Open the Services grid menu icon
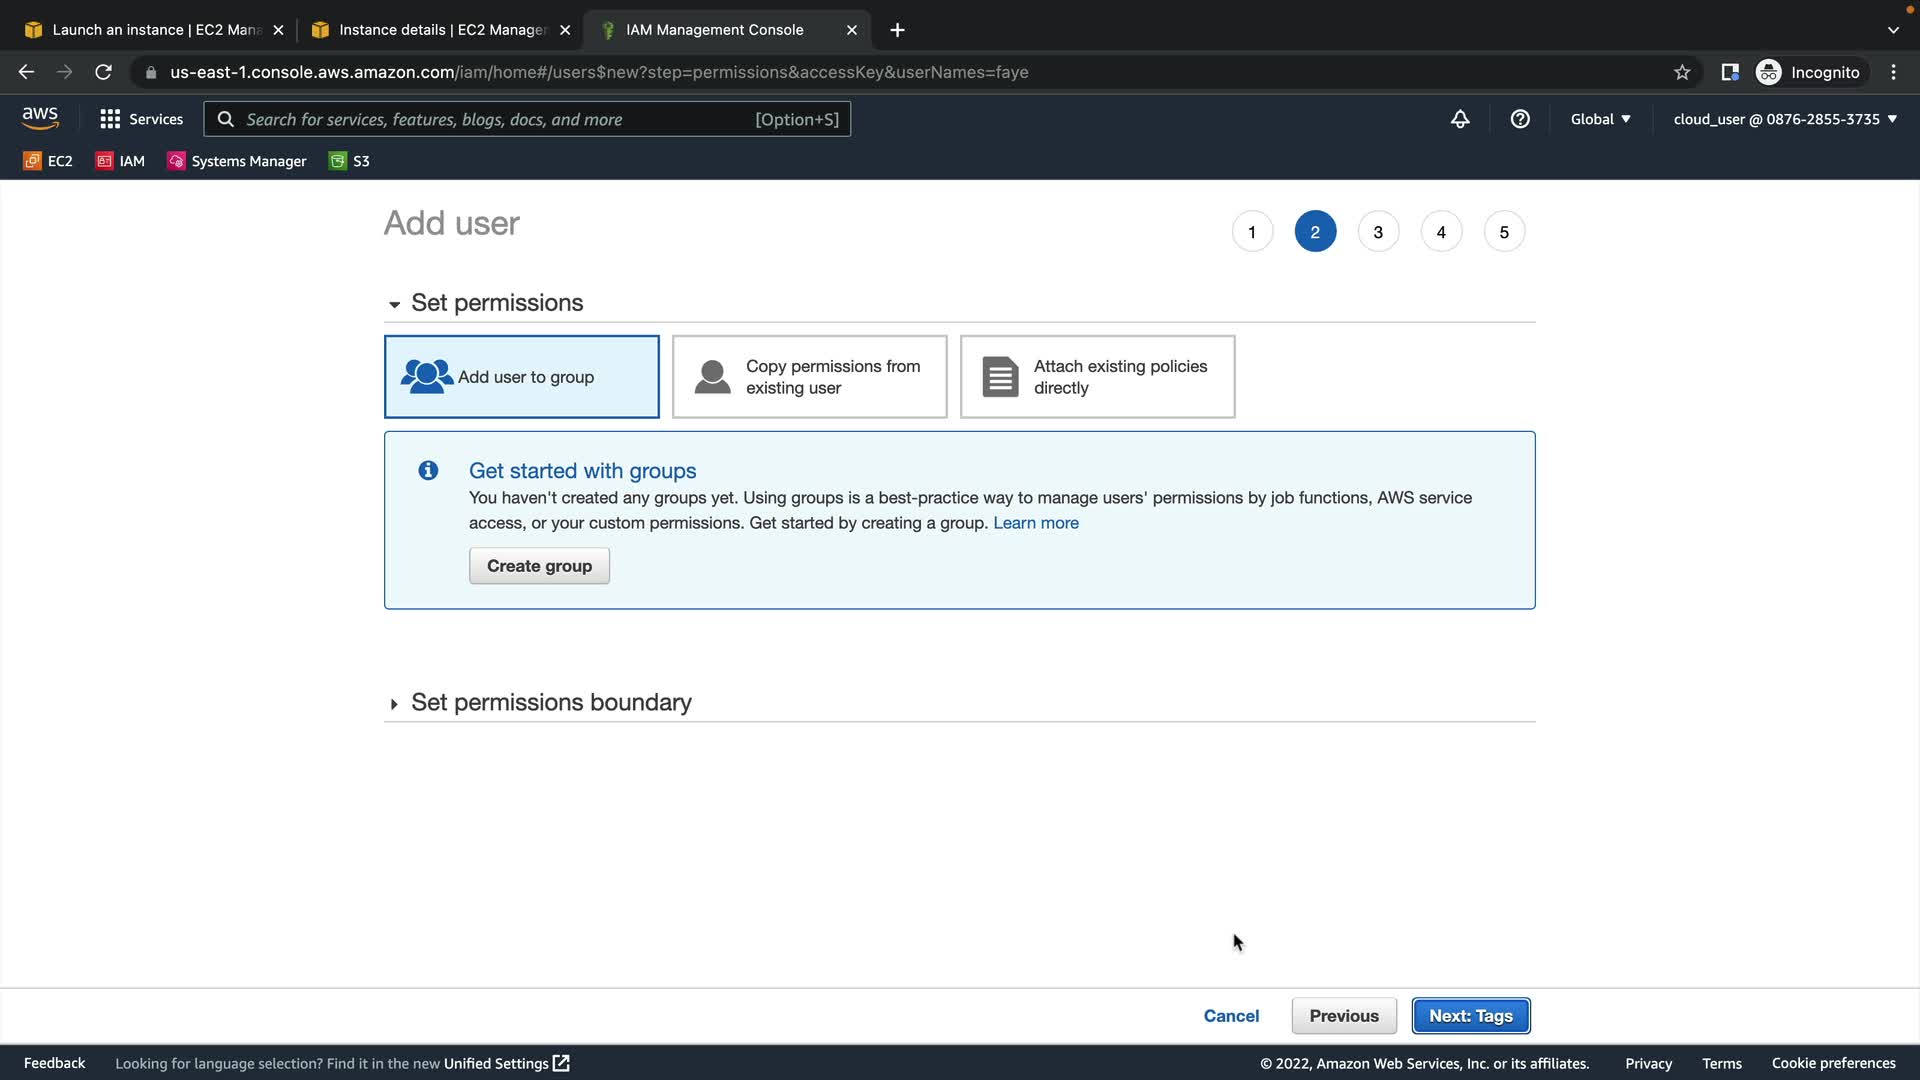This screenshot has height=1080, width=1920. point(110,119)
